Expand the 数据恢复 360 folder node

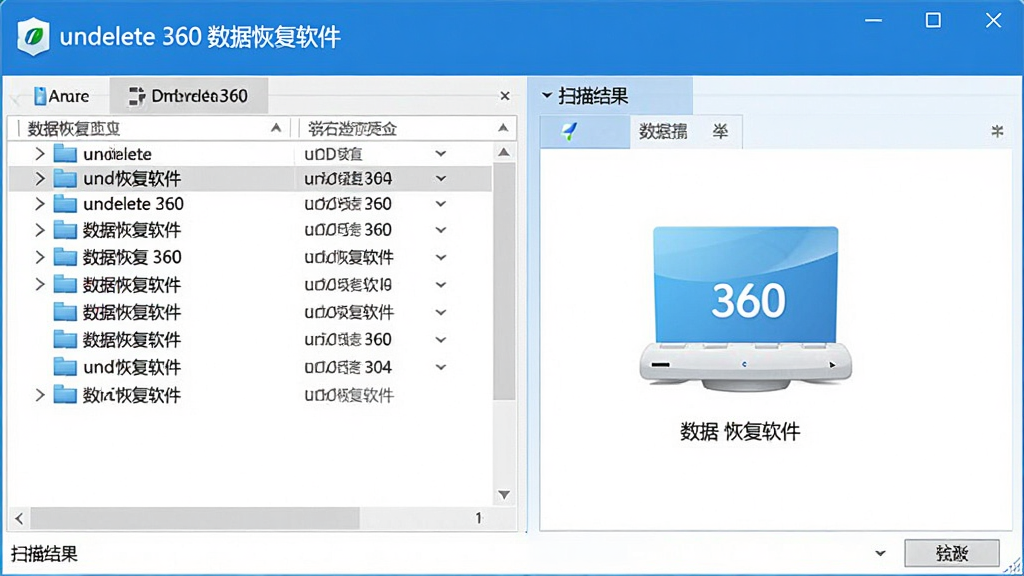click(x=40, y=257)
